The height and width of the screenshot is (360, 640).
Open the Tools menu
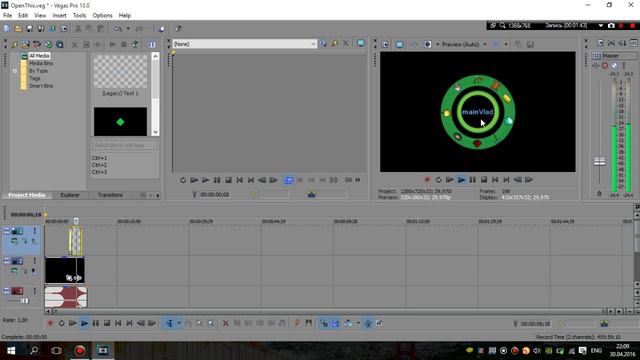coord(80,16)
